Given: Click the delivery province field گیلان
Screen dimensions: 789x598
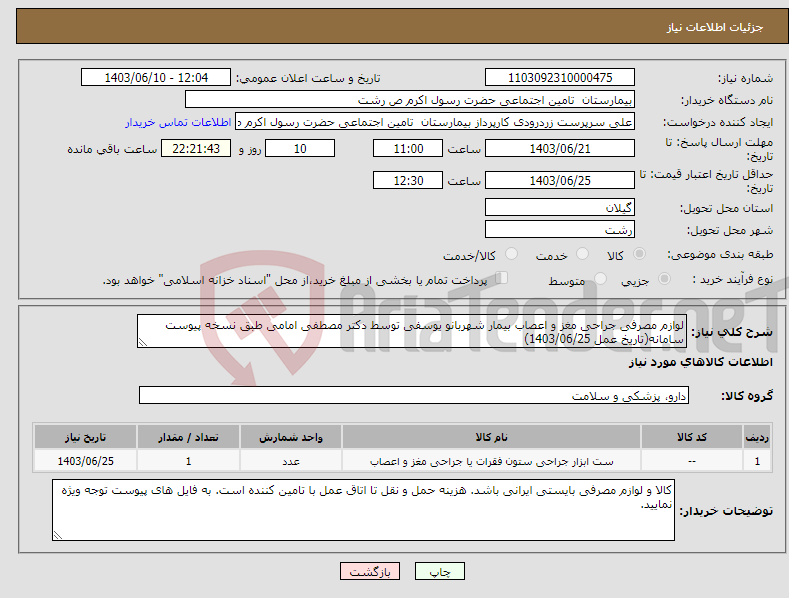Looking at the screenshot, I should 560,207.
